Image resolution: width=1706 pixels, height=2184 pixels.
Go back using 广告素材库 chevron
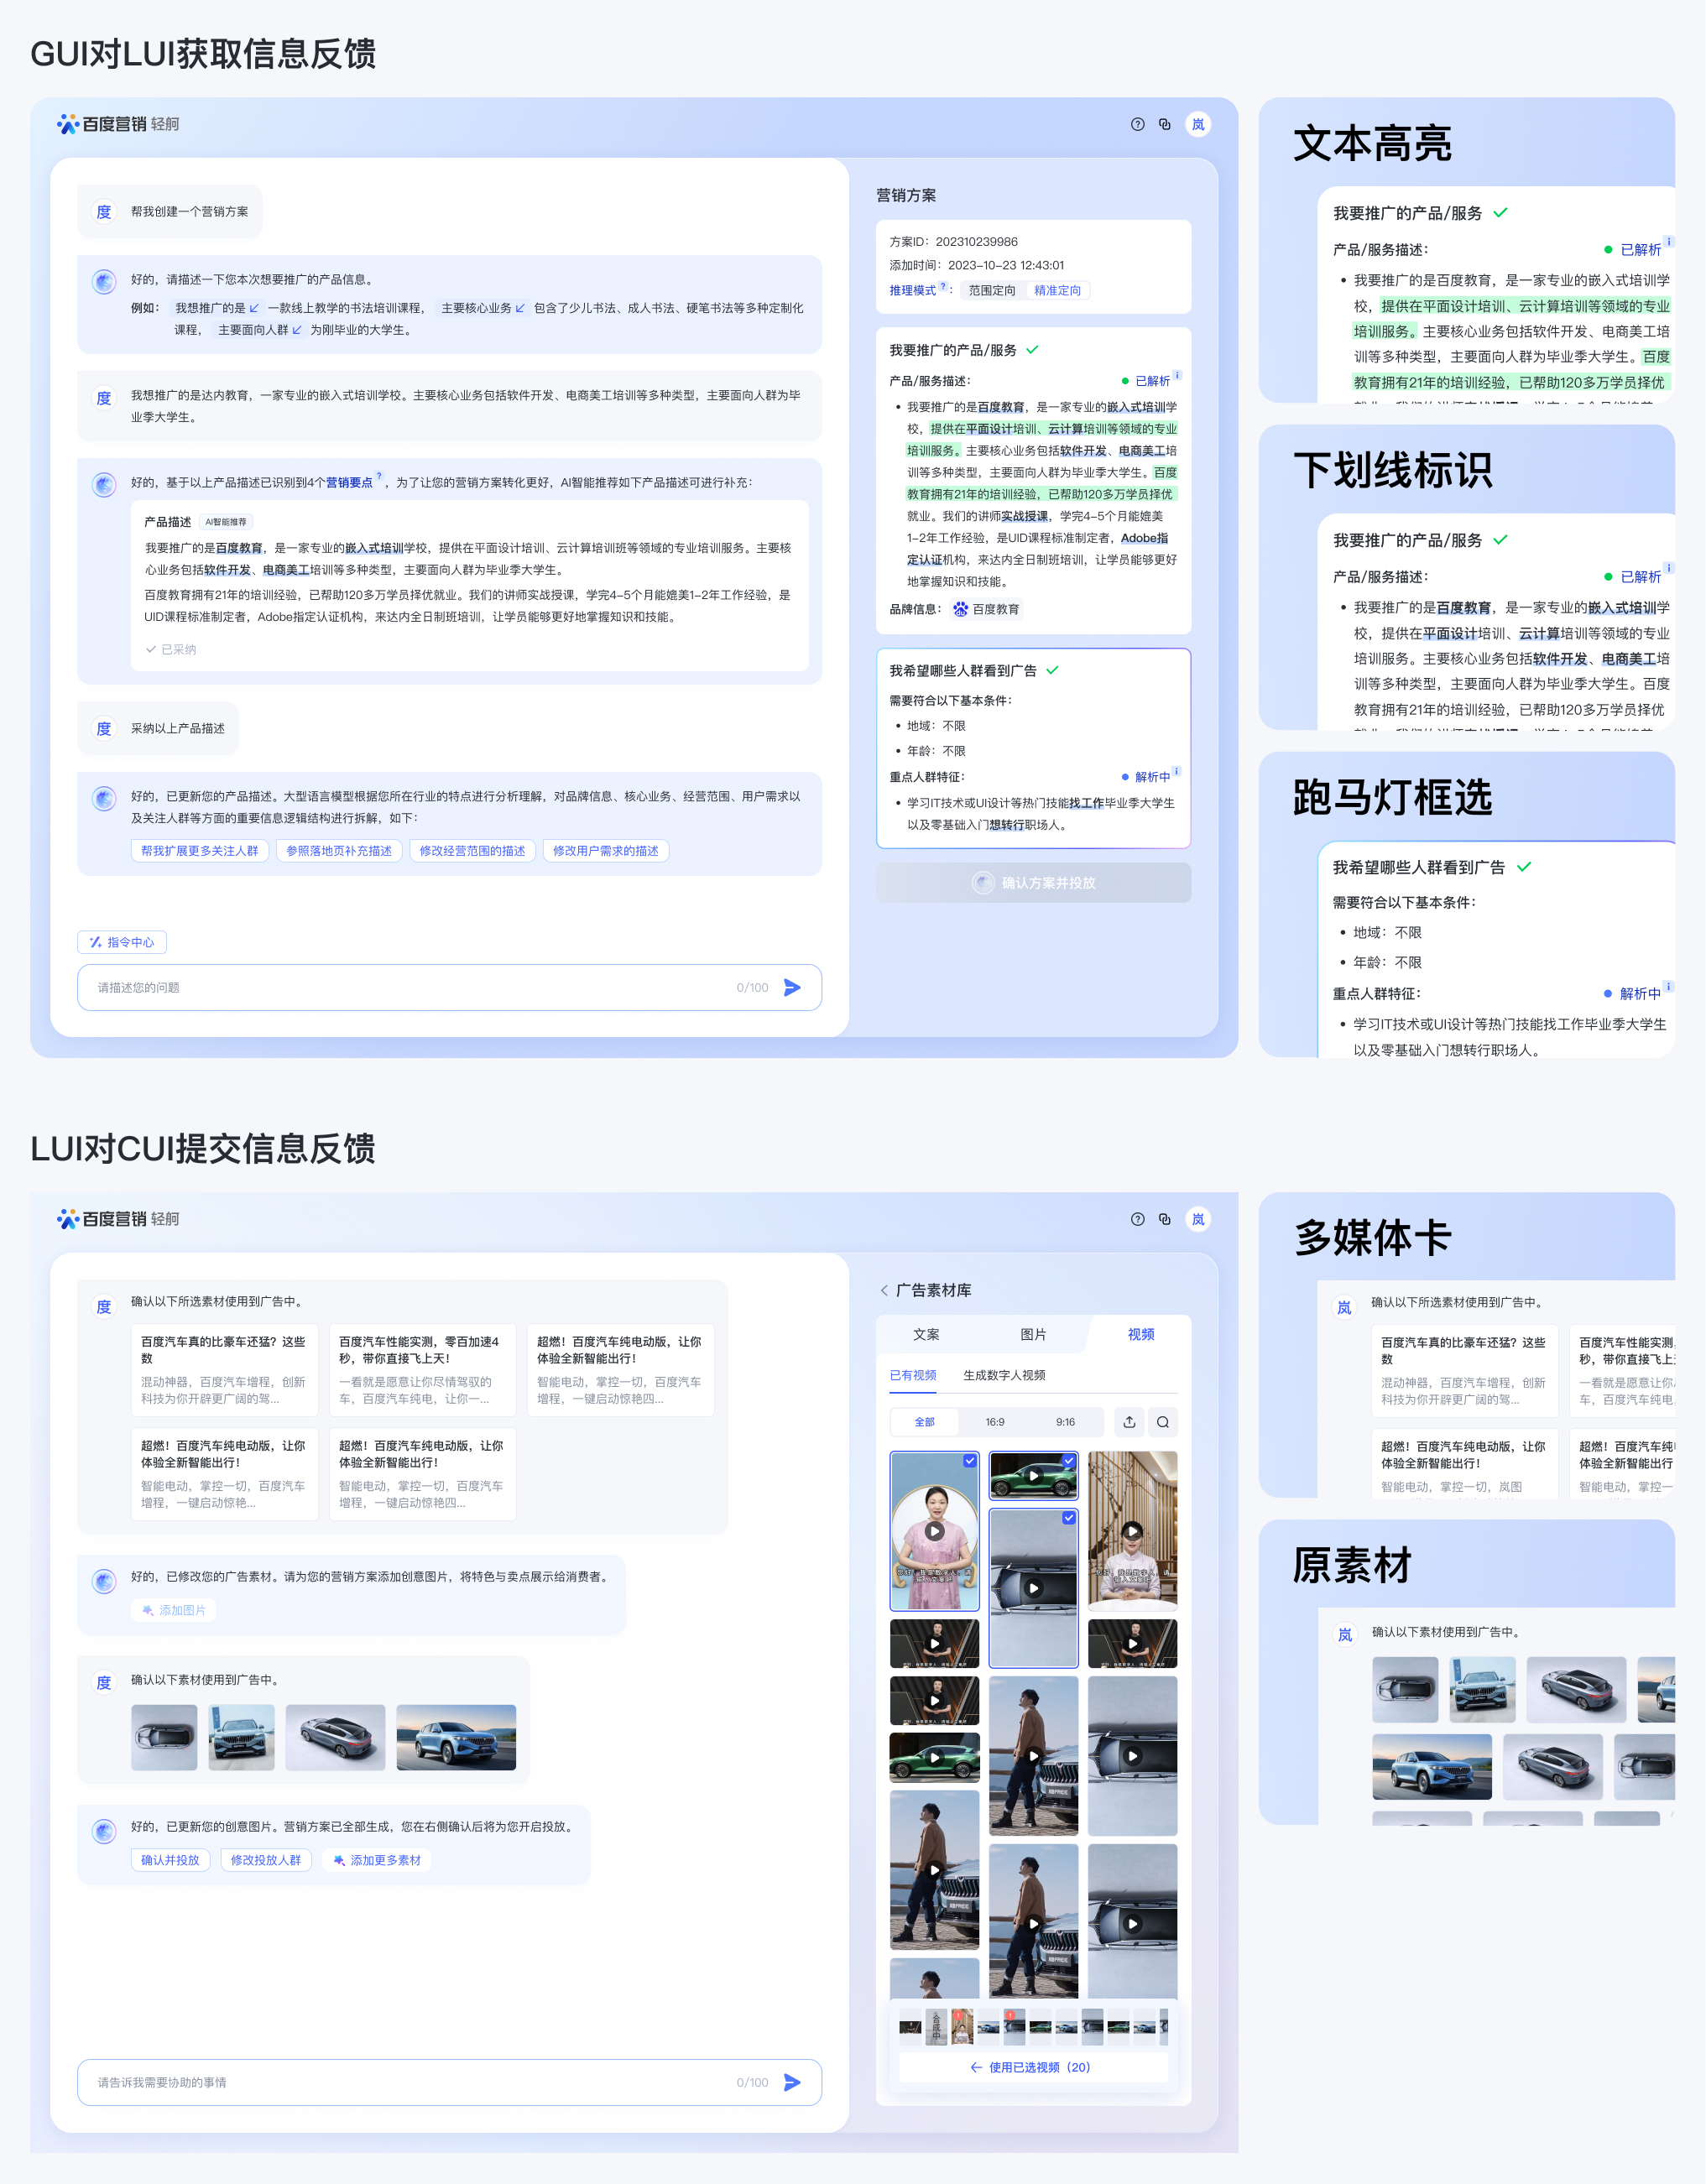884,1290
